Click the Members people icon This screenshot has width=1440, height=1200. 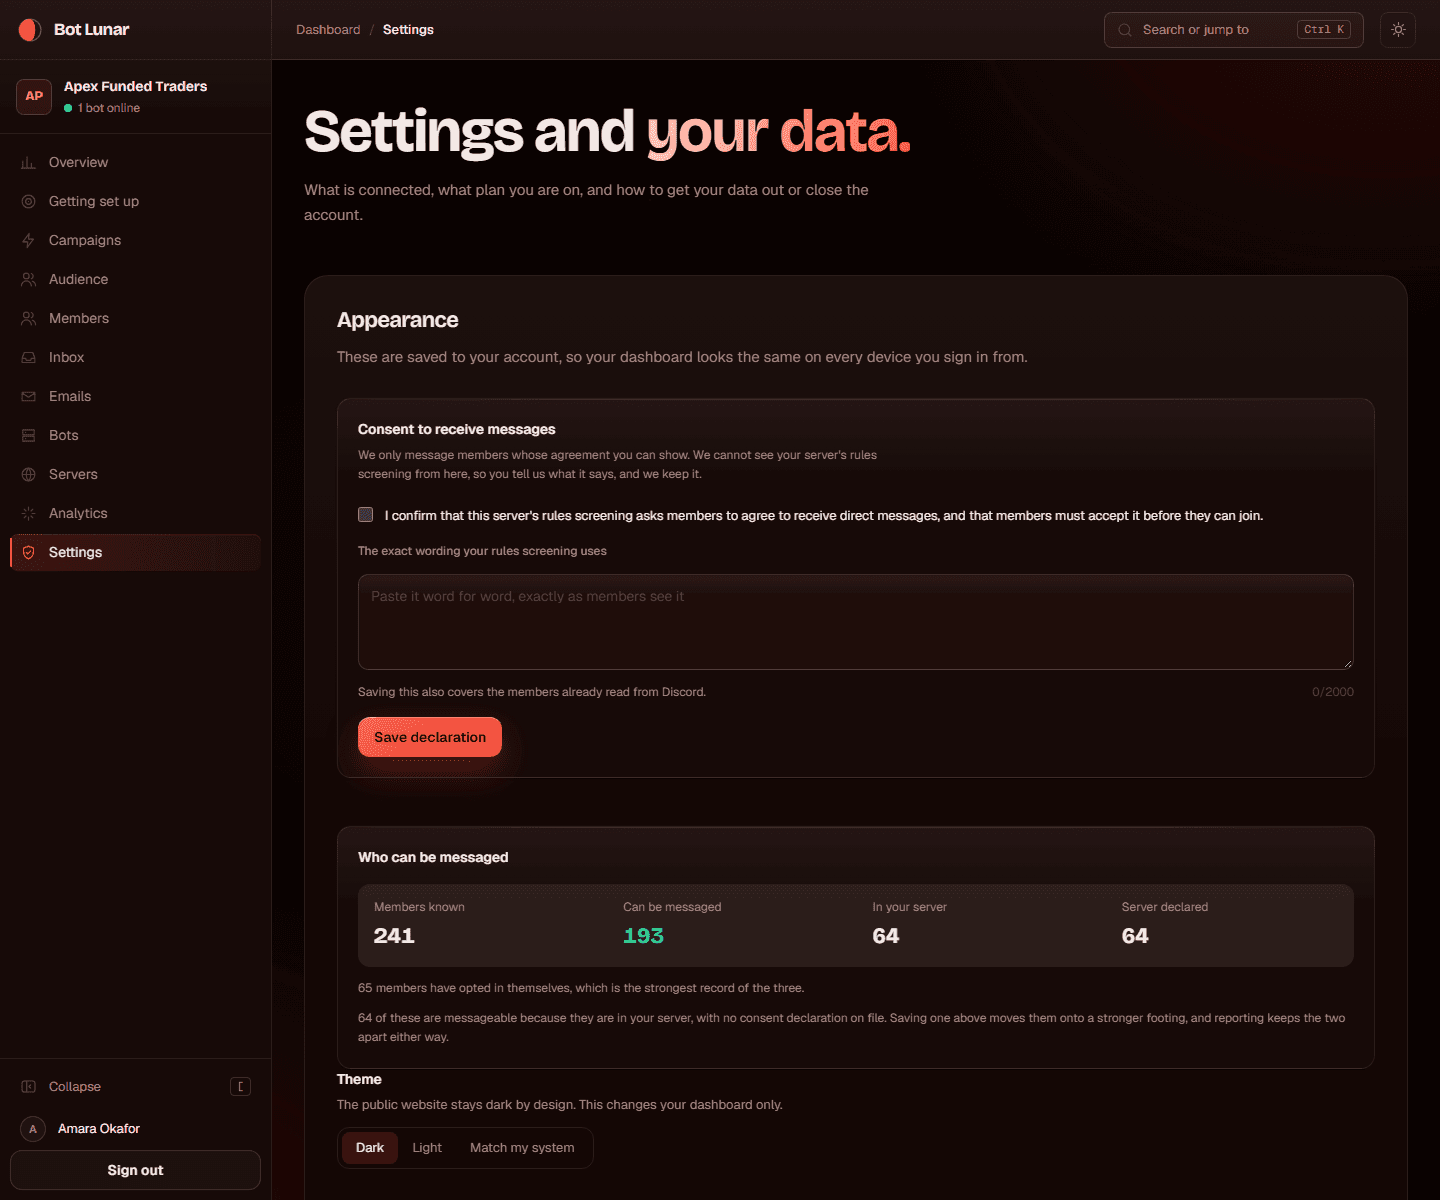click(28, 318)
